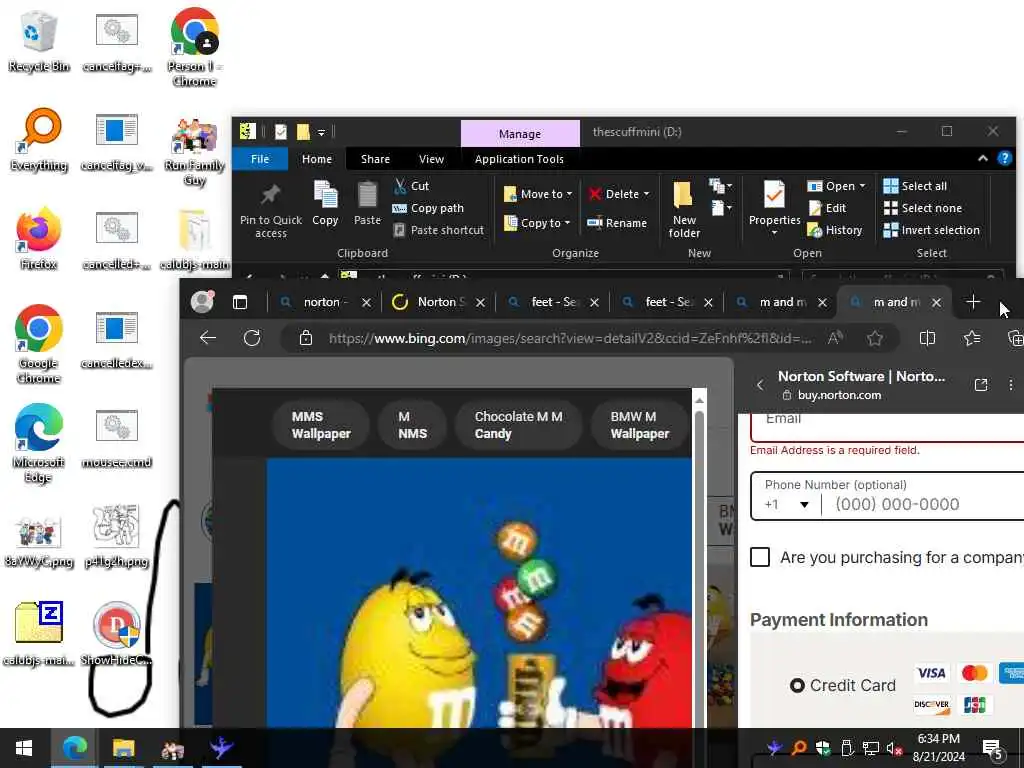Click the Edge address bar URL
Image resolution: width=1024 pixels, height=768 pixels.
[x=570, y=338]
